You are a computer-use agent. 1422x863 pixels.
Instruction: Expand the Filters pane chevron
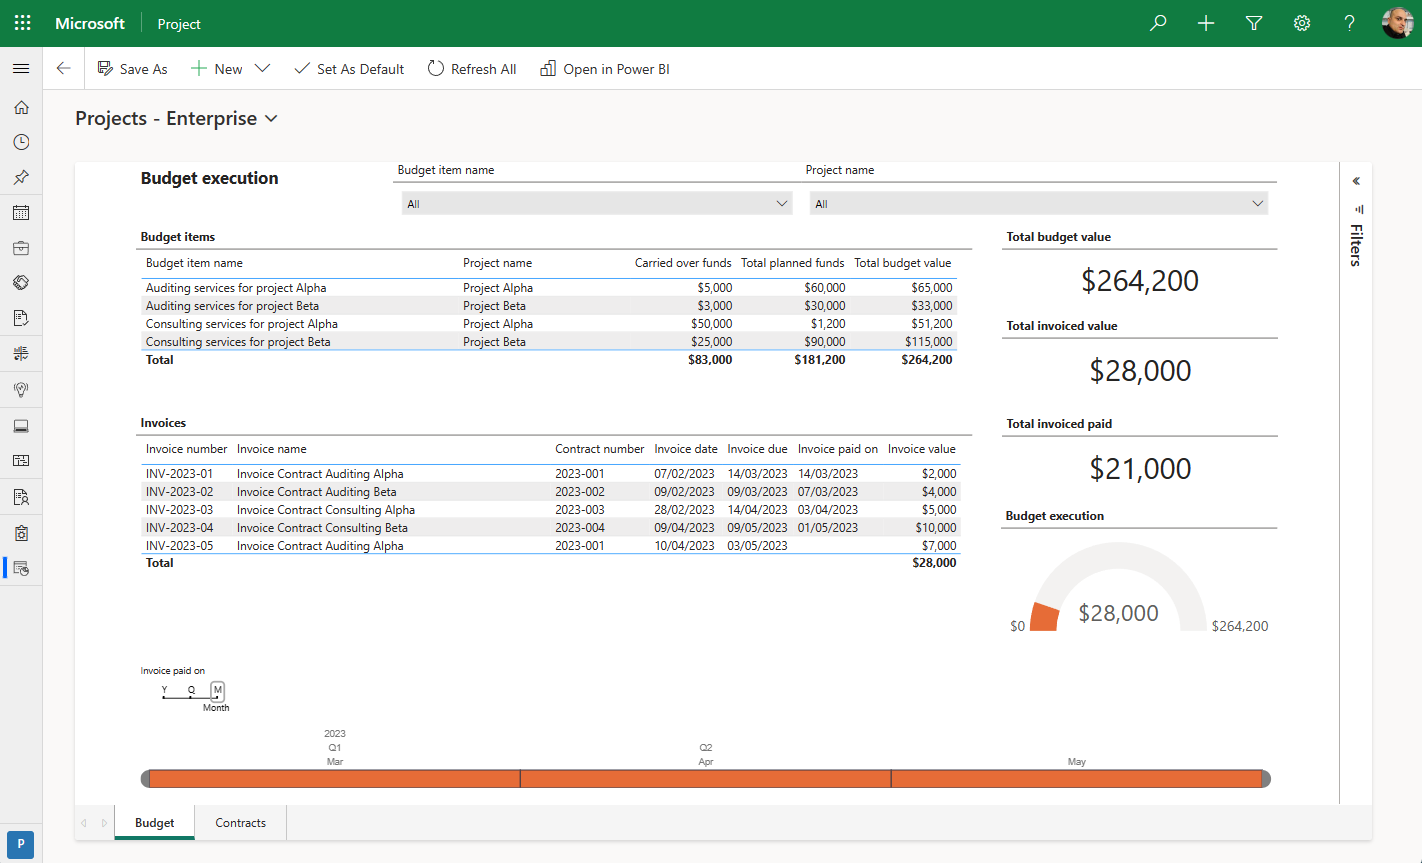point(1356,181)
